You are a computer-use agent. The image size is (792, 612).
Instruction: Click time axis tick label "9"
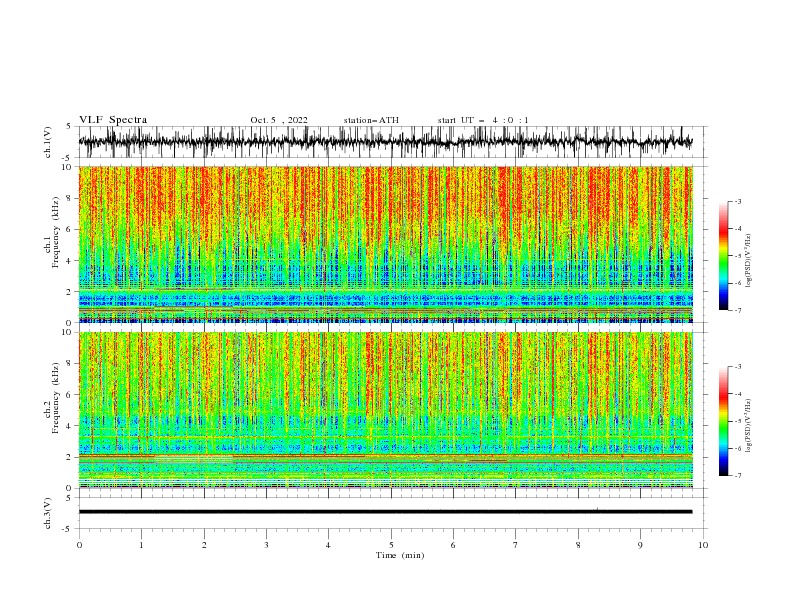(x=640, y=545)
